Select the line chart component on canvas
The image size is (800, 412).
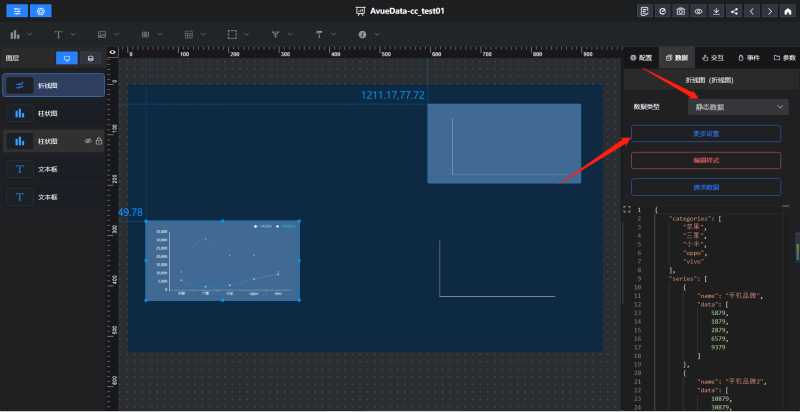[x=222, y=261]
